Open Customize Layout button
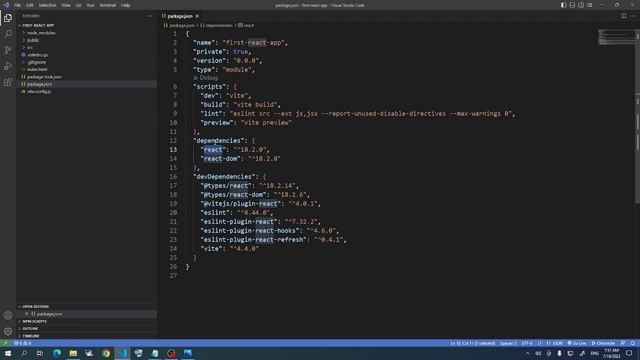 click(590, 5)
